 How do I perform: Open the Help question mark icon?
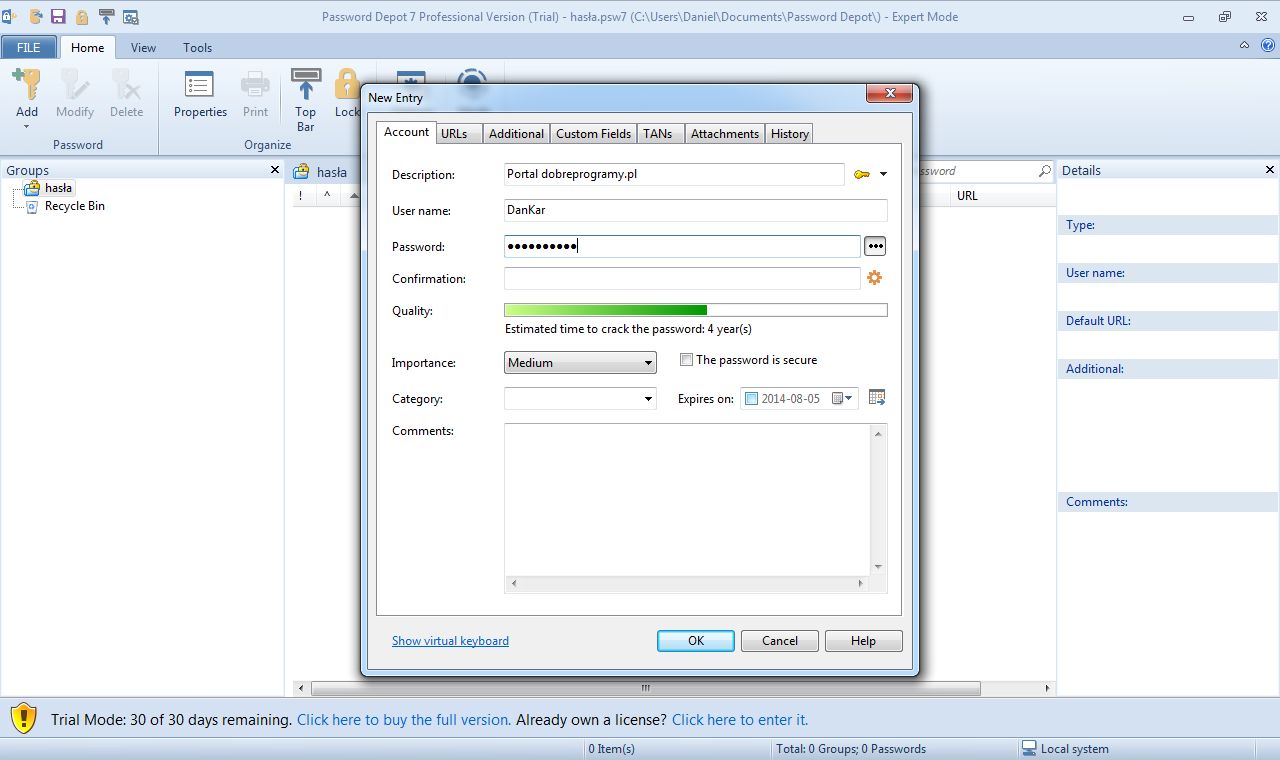1267,45
